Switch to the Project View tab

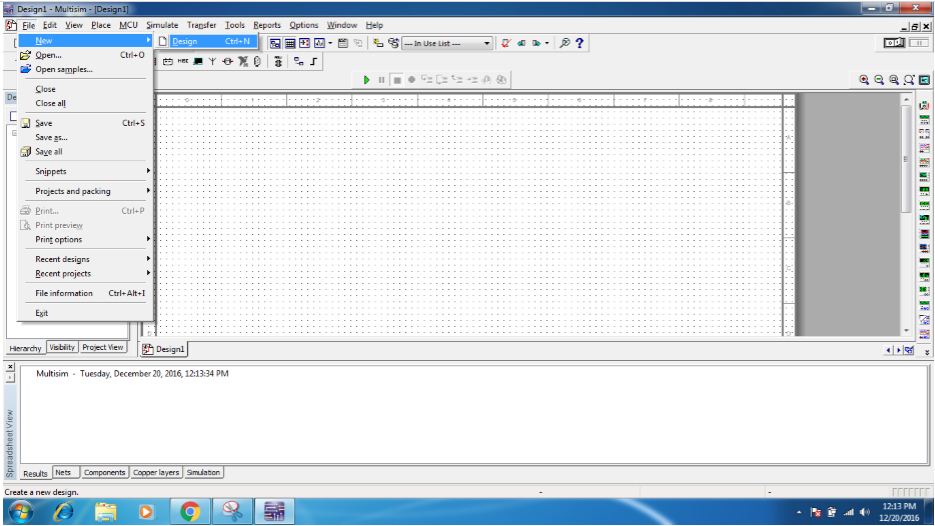[103, 347]
